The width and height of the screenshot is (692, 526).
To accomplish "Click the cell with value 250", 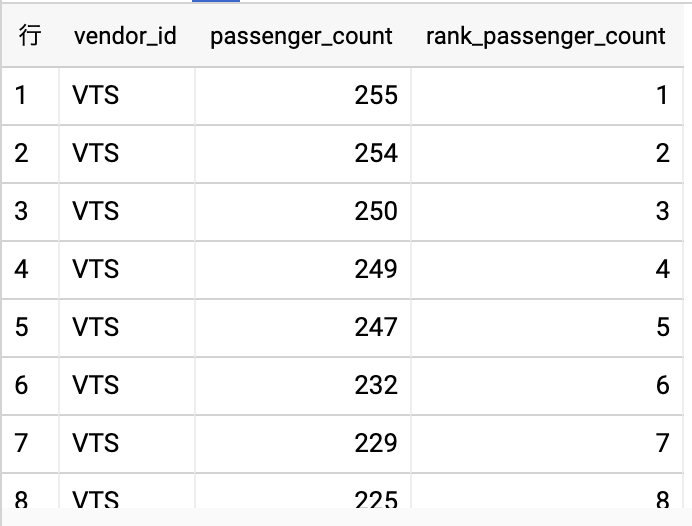I will pyautogui.click(x=375, y=211).
